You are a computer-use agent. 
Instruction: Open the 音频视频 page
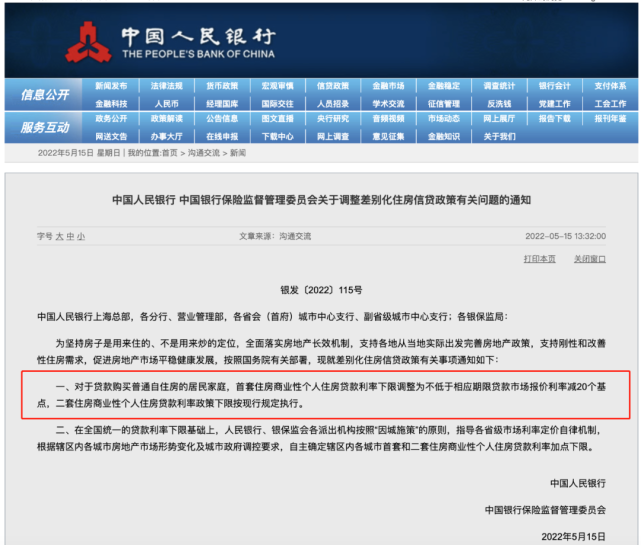pyautogui.click(x=388, y=119)
